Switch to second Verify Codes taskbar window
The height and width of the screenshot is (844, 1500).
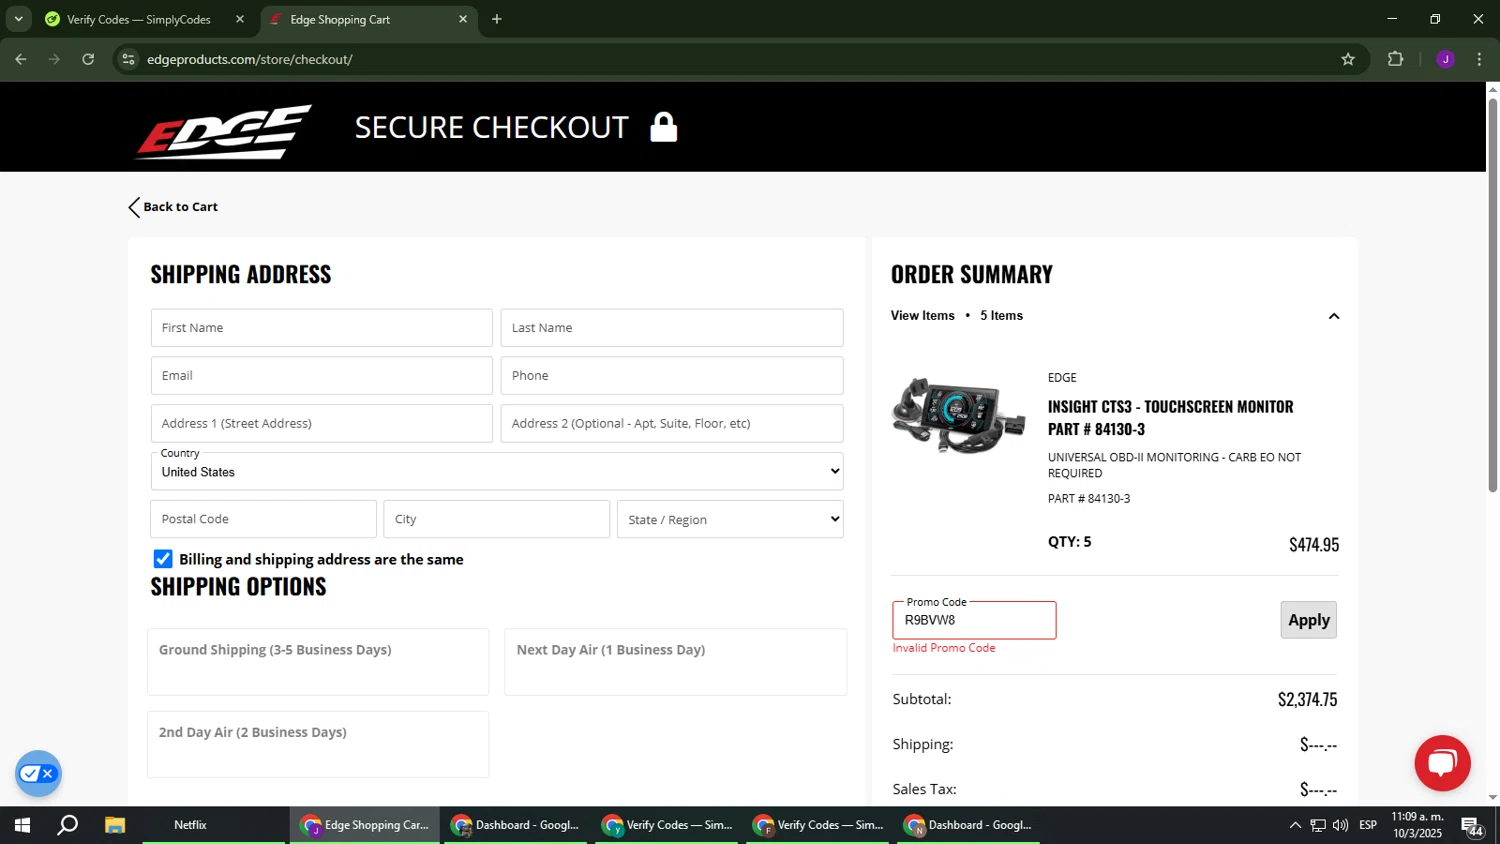click(x=819, y=825)
